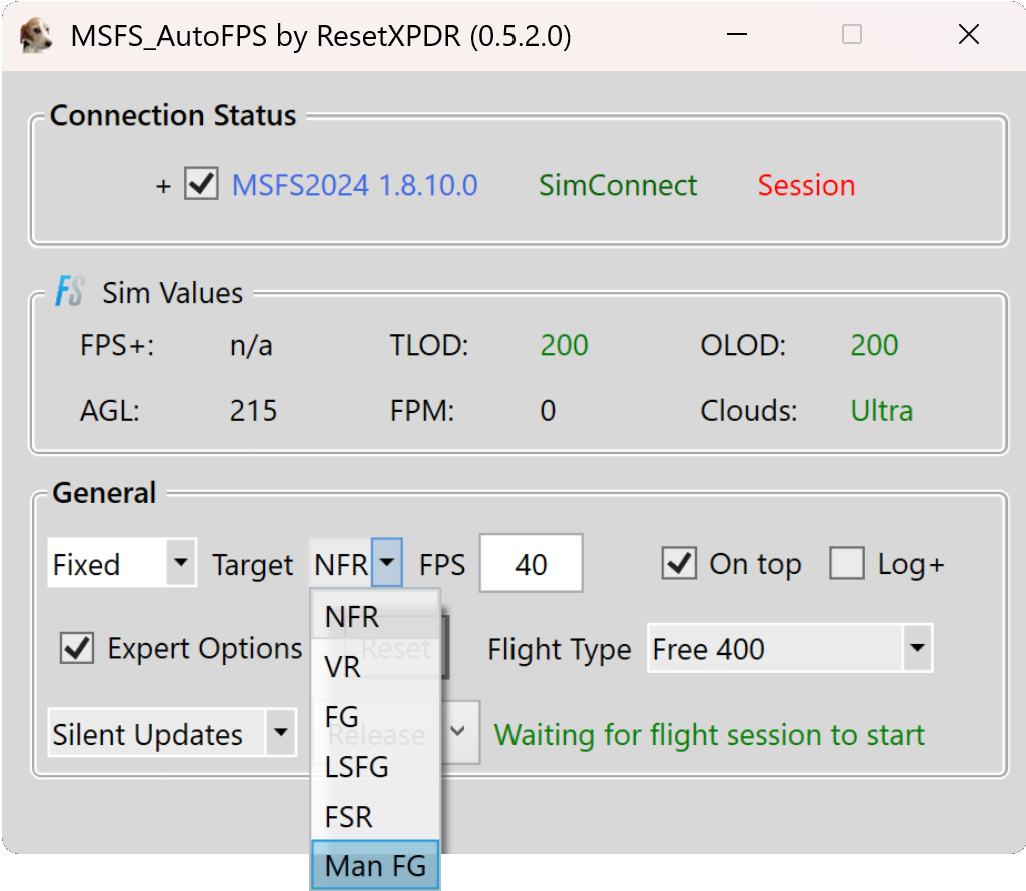
Task: Open the Fixed mode dropdown
Action: point(122,563)
